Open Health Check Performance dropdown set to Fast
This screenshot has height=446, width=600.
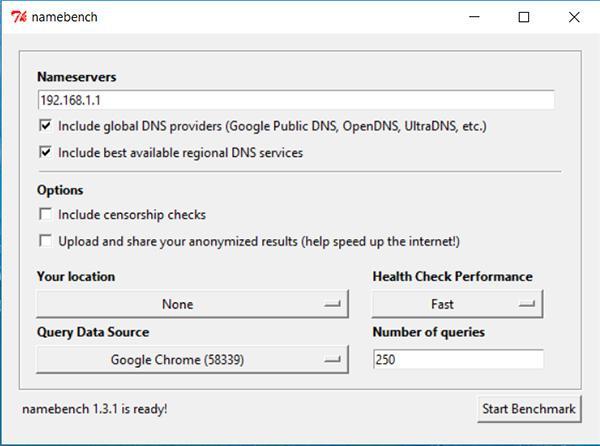(x=457, y=304)
